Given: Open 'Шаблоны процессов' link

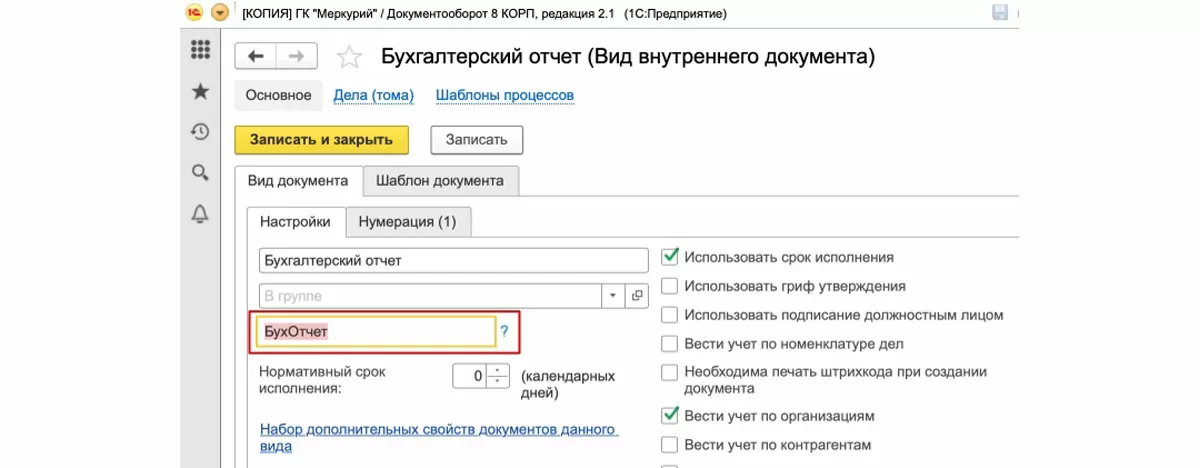Looking at the screenshot, I should coord(504,96).
